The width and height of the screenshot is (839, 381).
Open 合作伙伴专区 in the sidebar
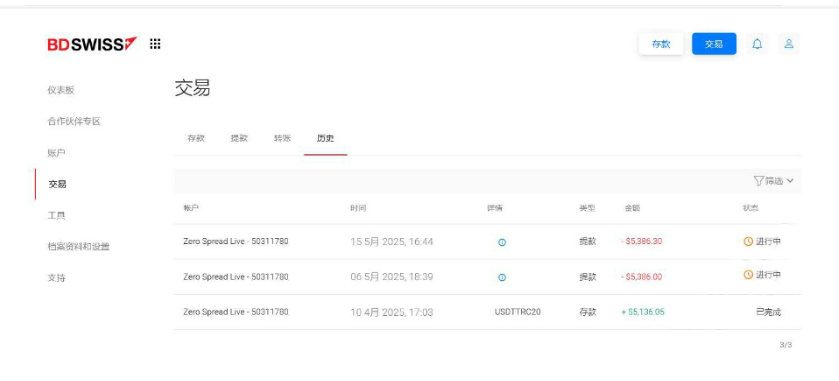click(x=74, y=121)
